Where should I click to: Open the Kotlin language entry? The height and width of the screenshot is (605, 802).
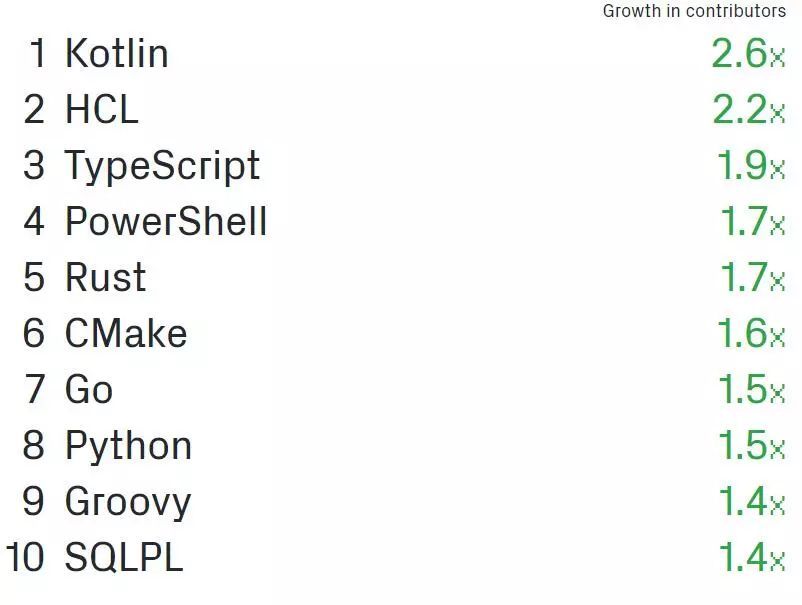tap(116, 53)
